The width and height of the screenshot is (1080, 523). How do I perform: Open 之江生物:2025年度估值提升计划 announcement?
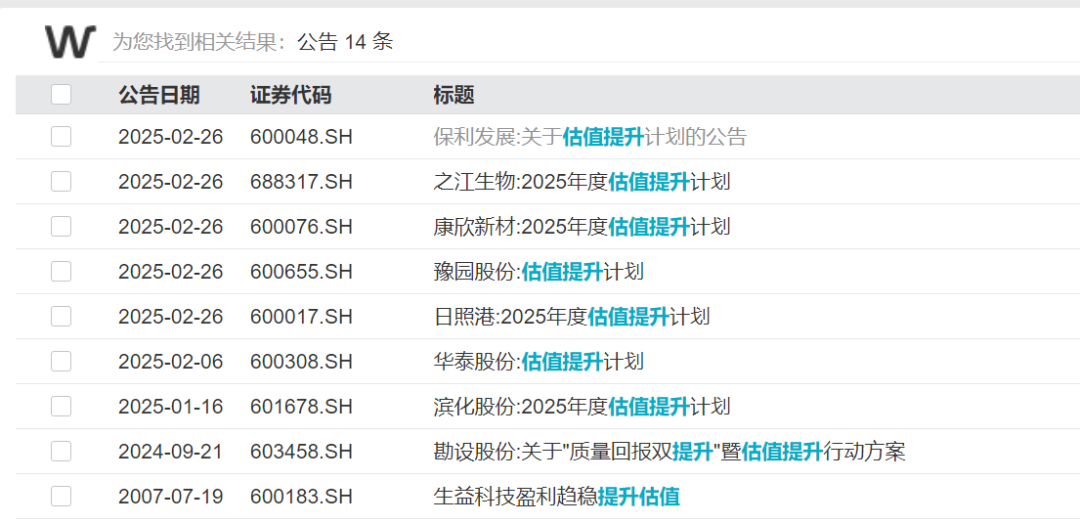[582, 182]
